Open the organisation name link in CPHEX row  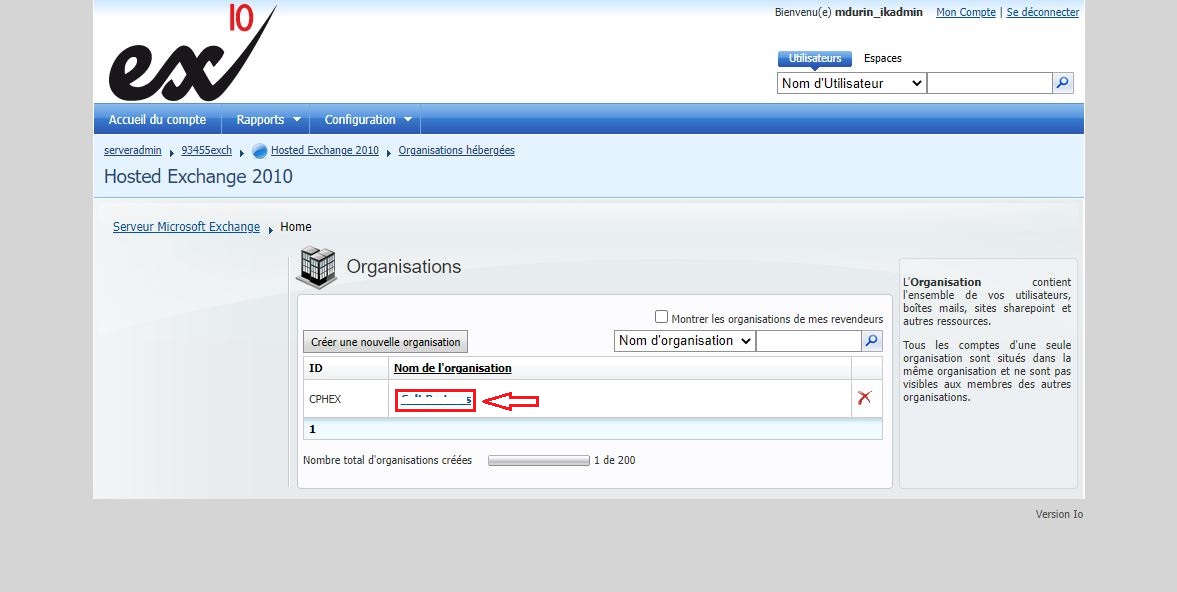tap(436, 399)
